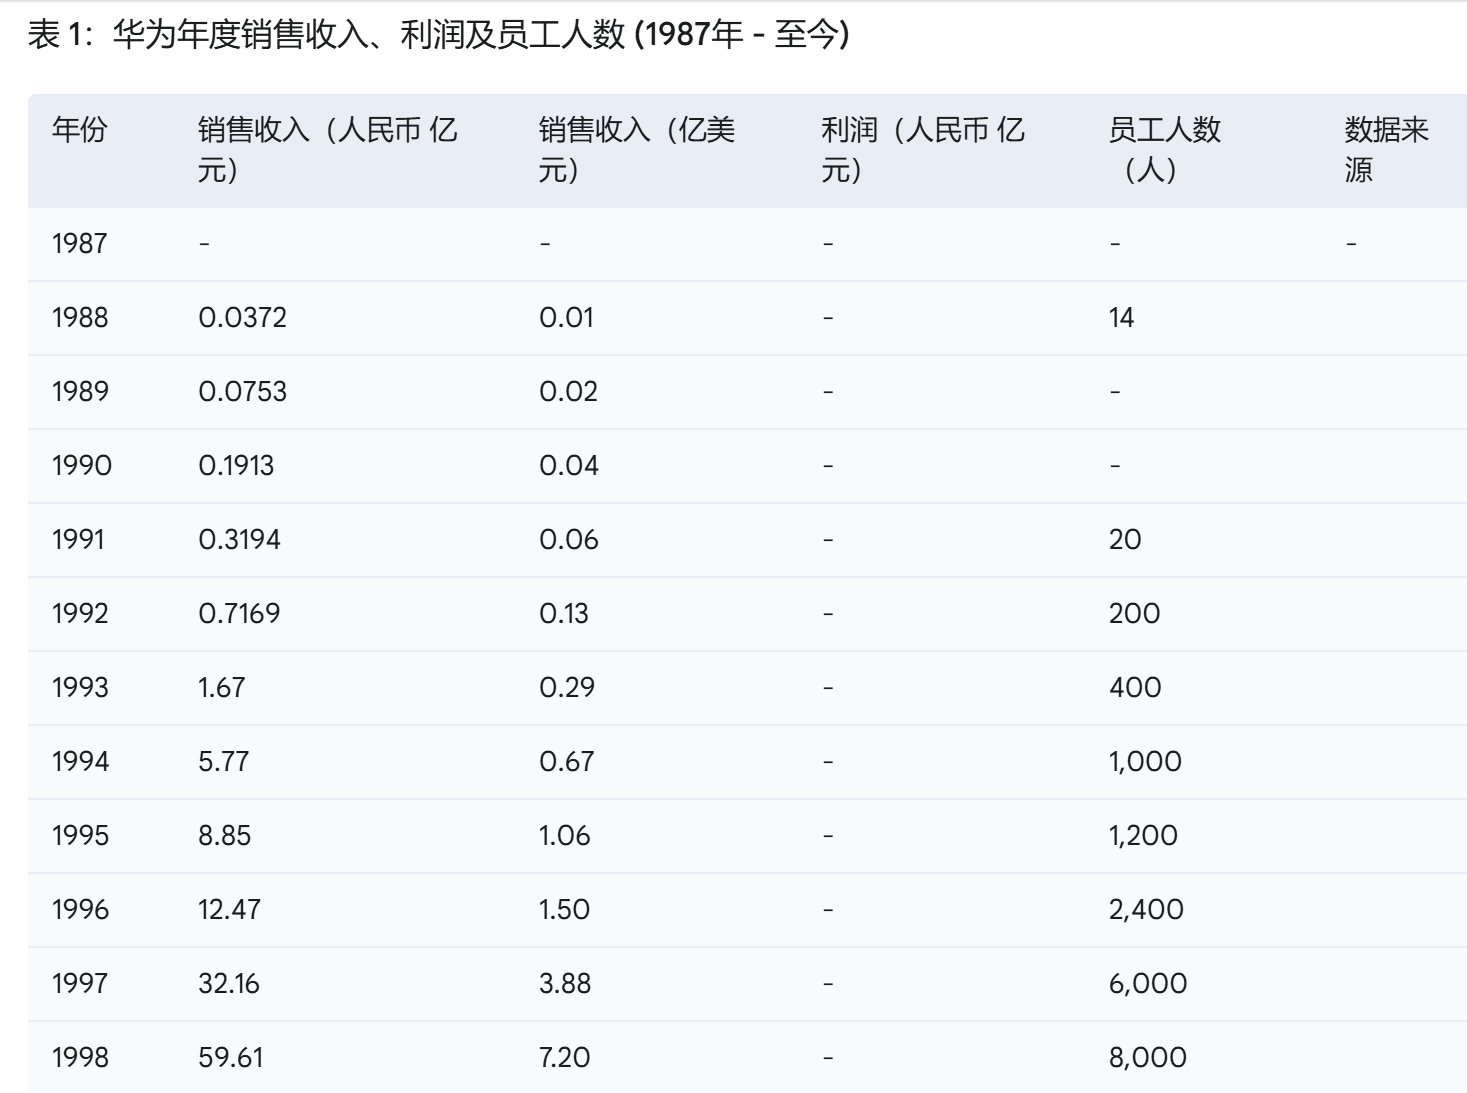Click the 年份 column header
1467x1093 pixels.
click(79, 129)
